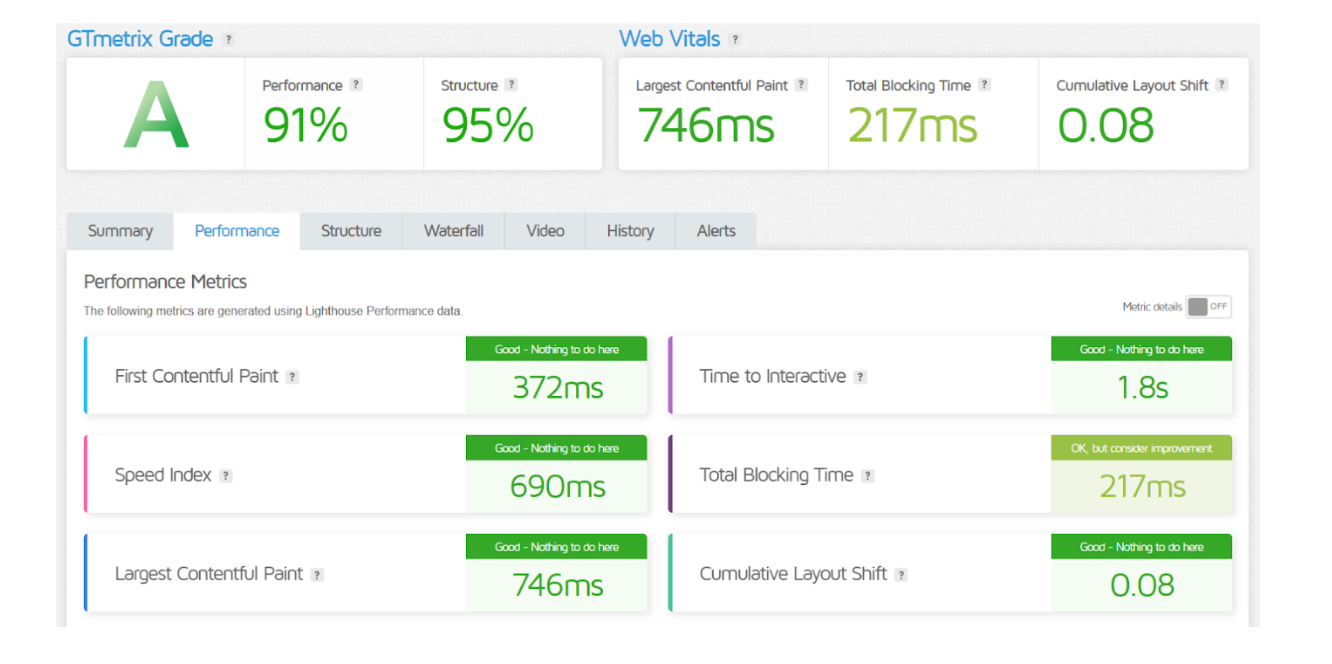Image resolution: width=1332 pixels, height=664 pixels.
Task: Click help icon next to GTmetrix Grade
Action: [x=228, y=40]
